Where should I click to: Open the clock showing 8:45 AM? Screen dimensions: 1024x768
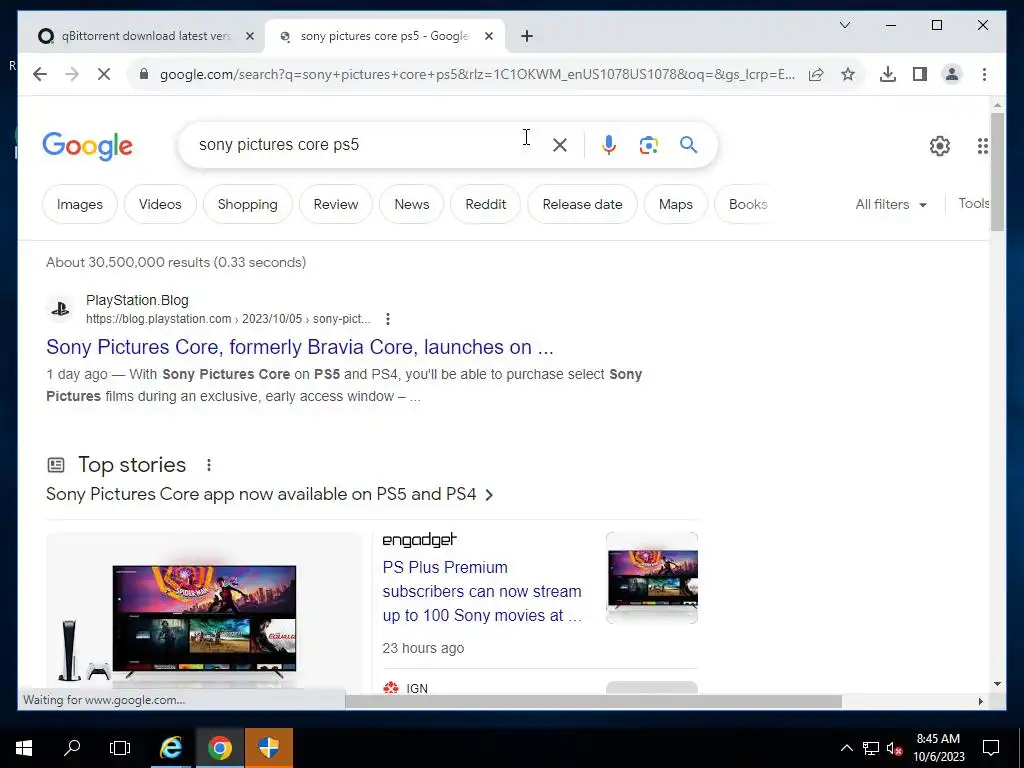pos(938,748)
